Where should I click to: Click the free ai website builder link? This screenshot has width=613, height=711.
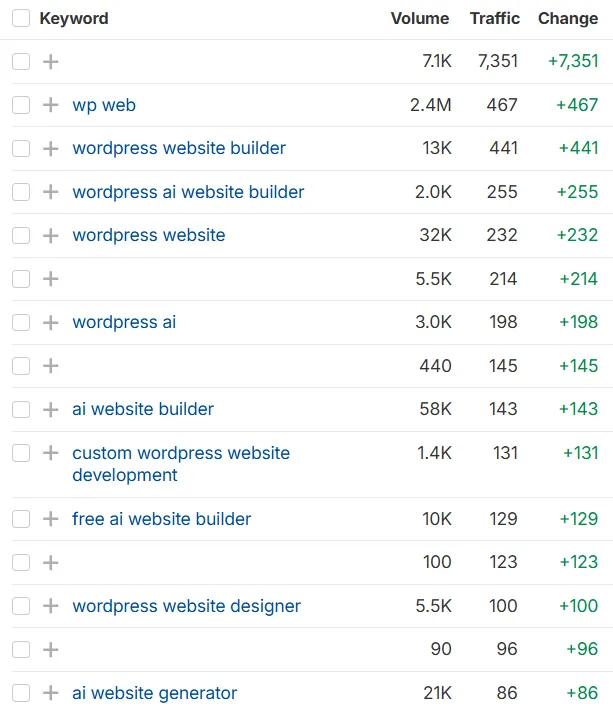click(x=161, y=519)
